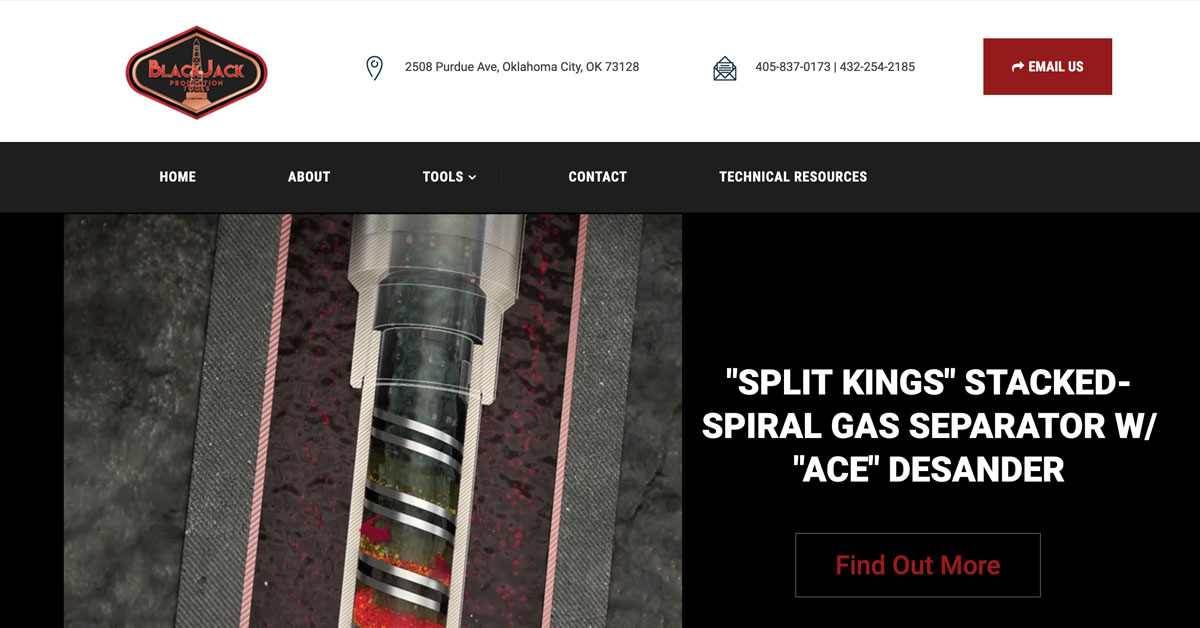Screen dimensions: 1200x628
Task: Go to the Home page
Action: point(178,177)
